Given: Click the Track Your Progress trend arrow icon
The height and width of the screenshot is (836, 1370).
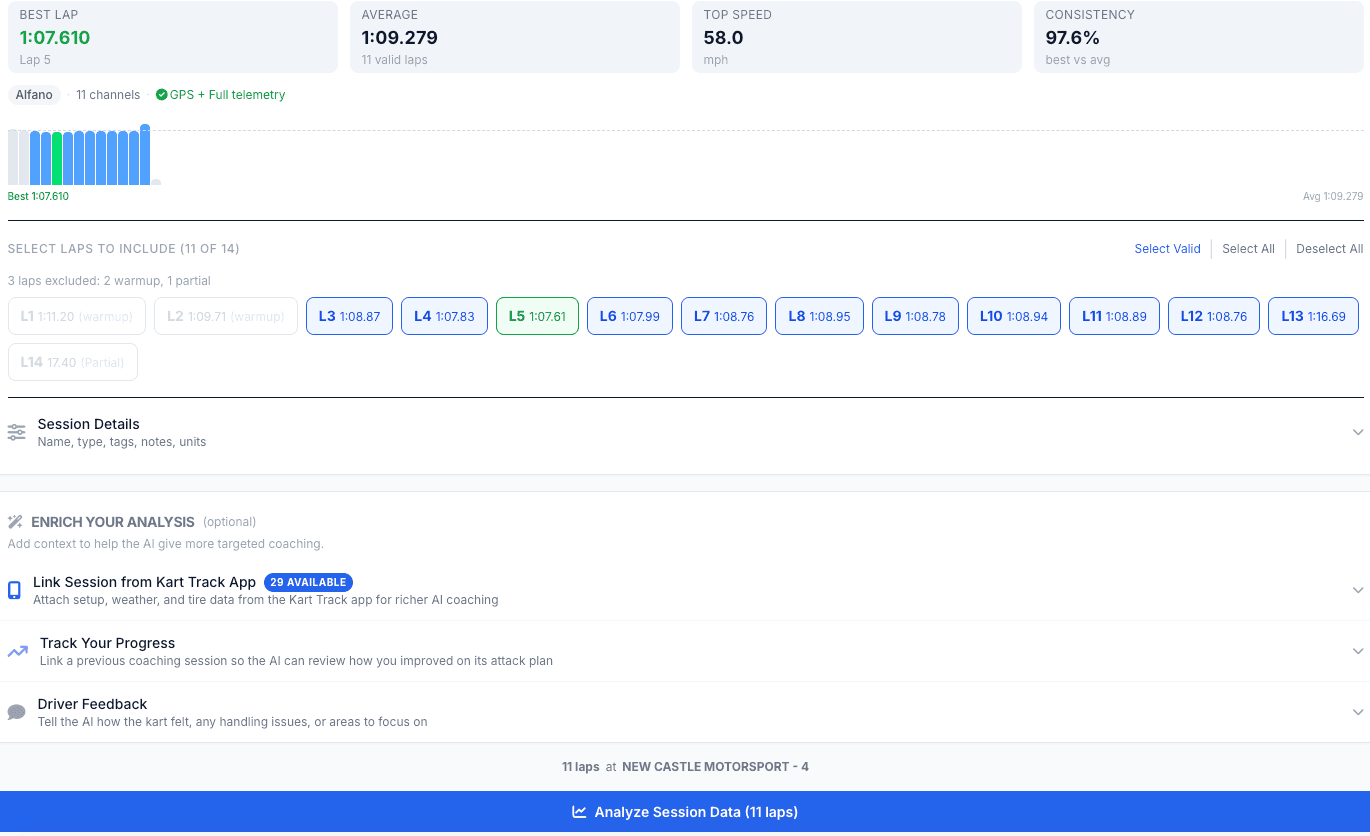Looking at the screenshot, I should [x=16, y=651].
